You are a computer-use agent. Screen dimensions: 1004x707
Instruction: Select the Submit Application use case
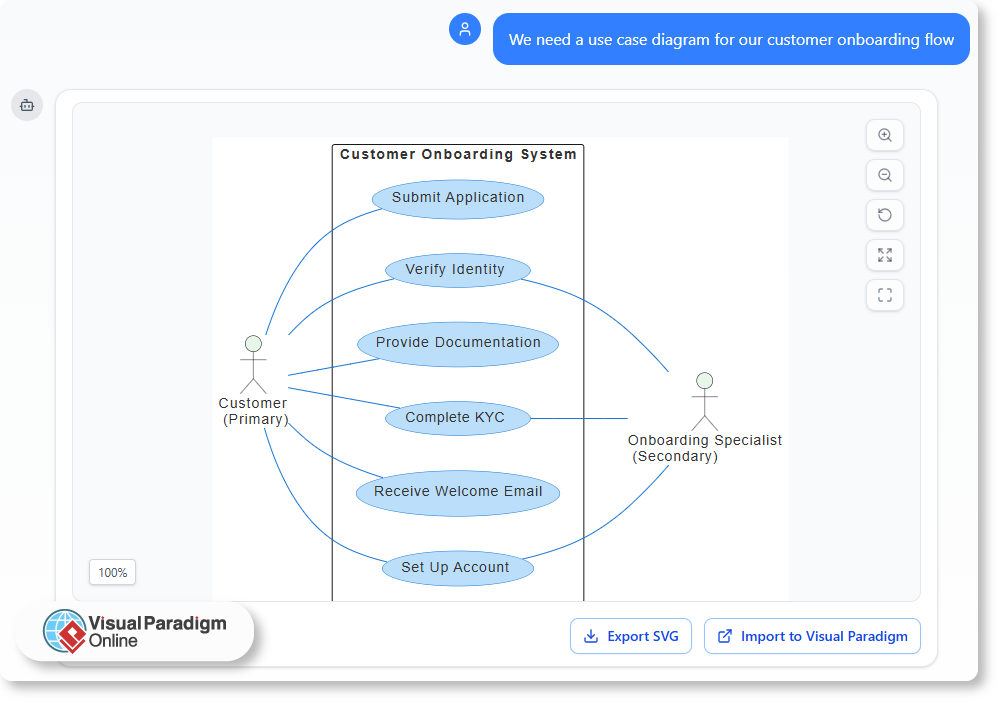pos(458,198)
